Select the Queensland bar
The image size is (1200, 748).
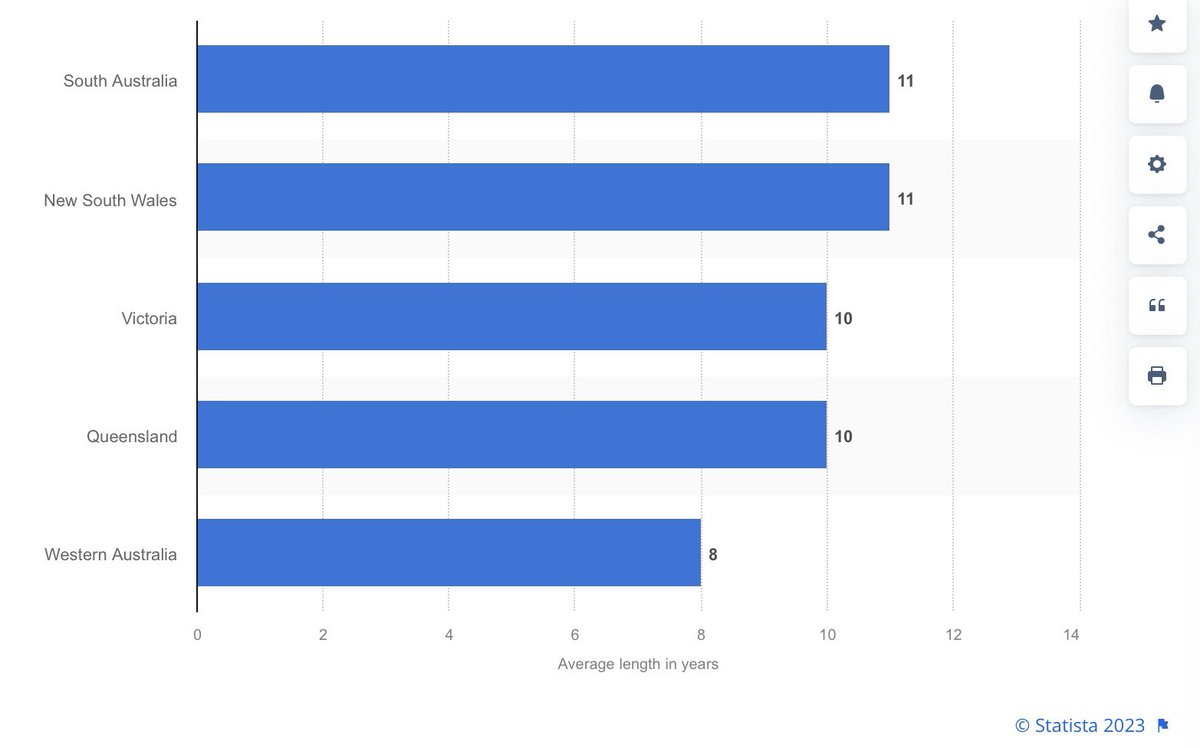[512, 434]
